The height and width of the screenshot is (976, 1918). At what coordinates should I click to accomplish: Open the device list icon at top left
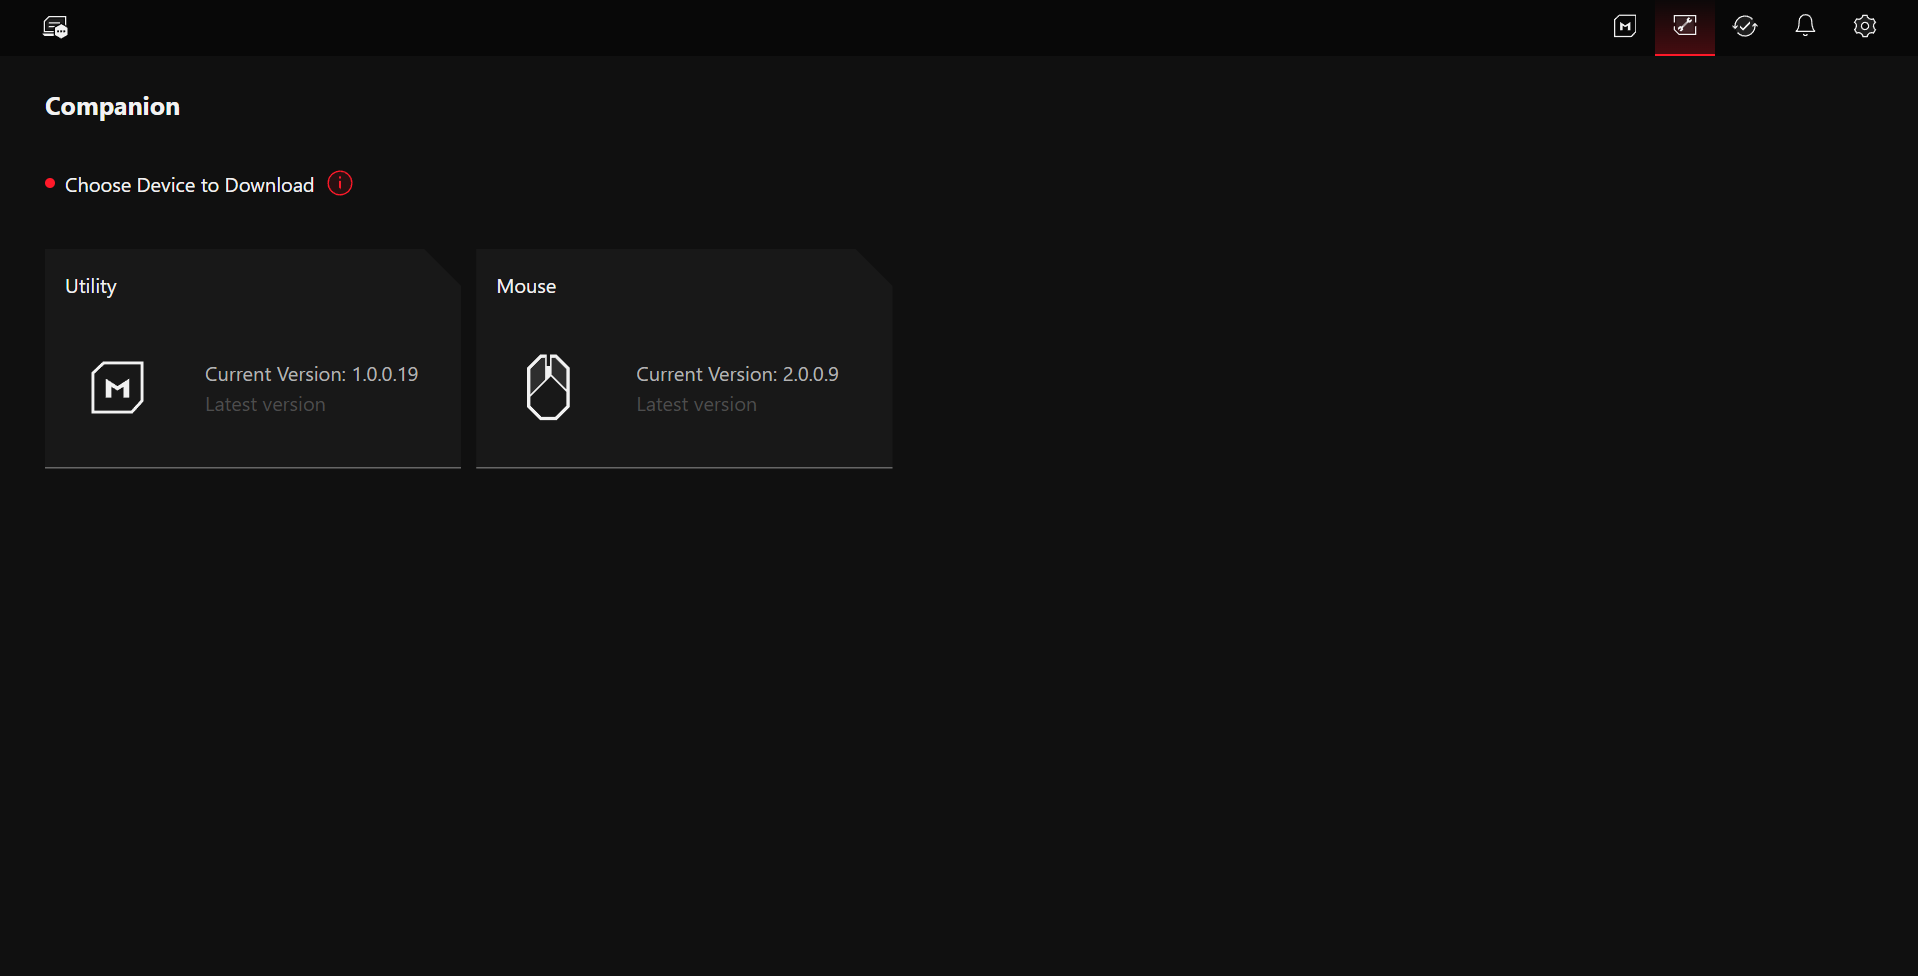55,27
